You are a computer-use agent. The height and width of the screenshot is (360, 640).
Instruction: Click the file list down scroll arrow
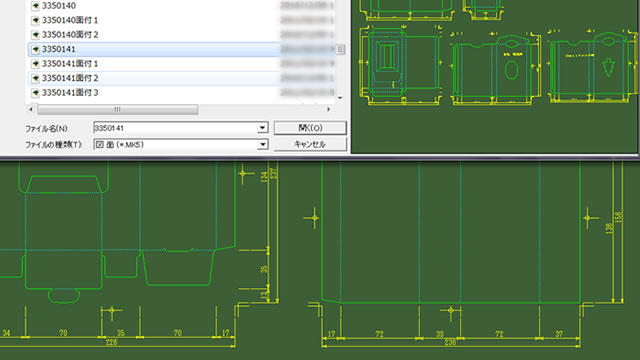(x=340, y=98)
